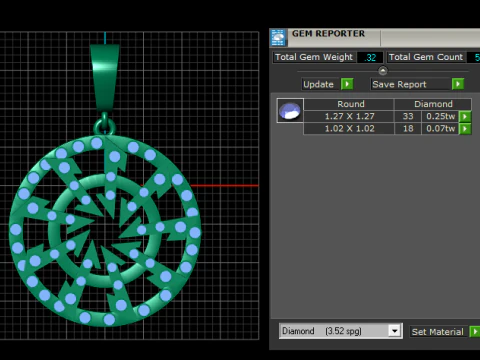Click the green arrow next to Update
Image resolution: width=480 pixels, height=360 pixels.
coord(347,84)
